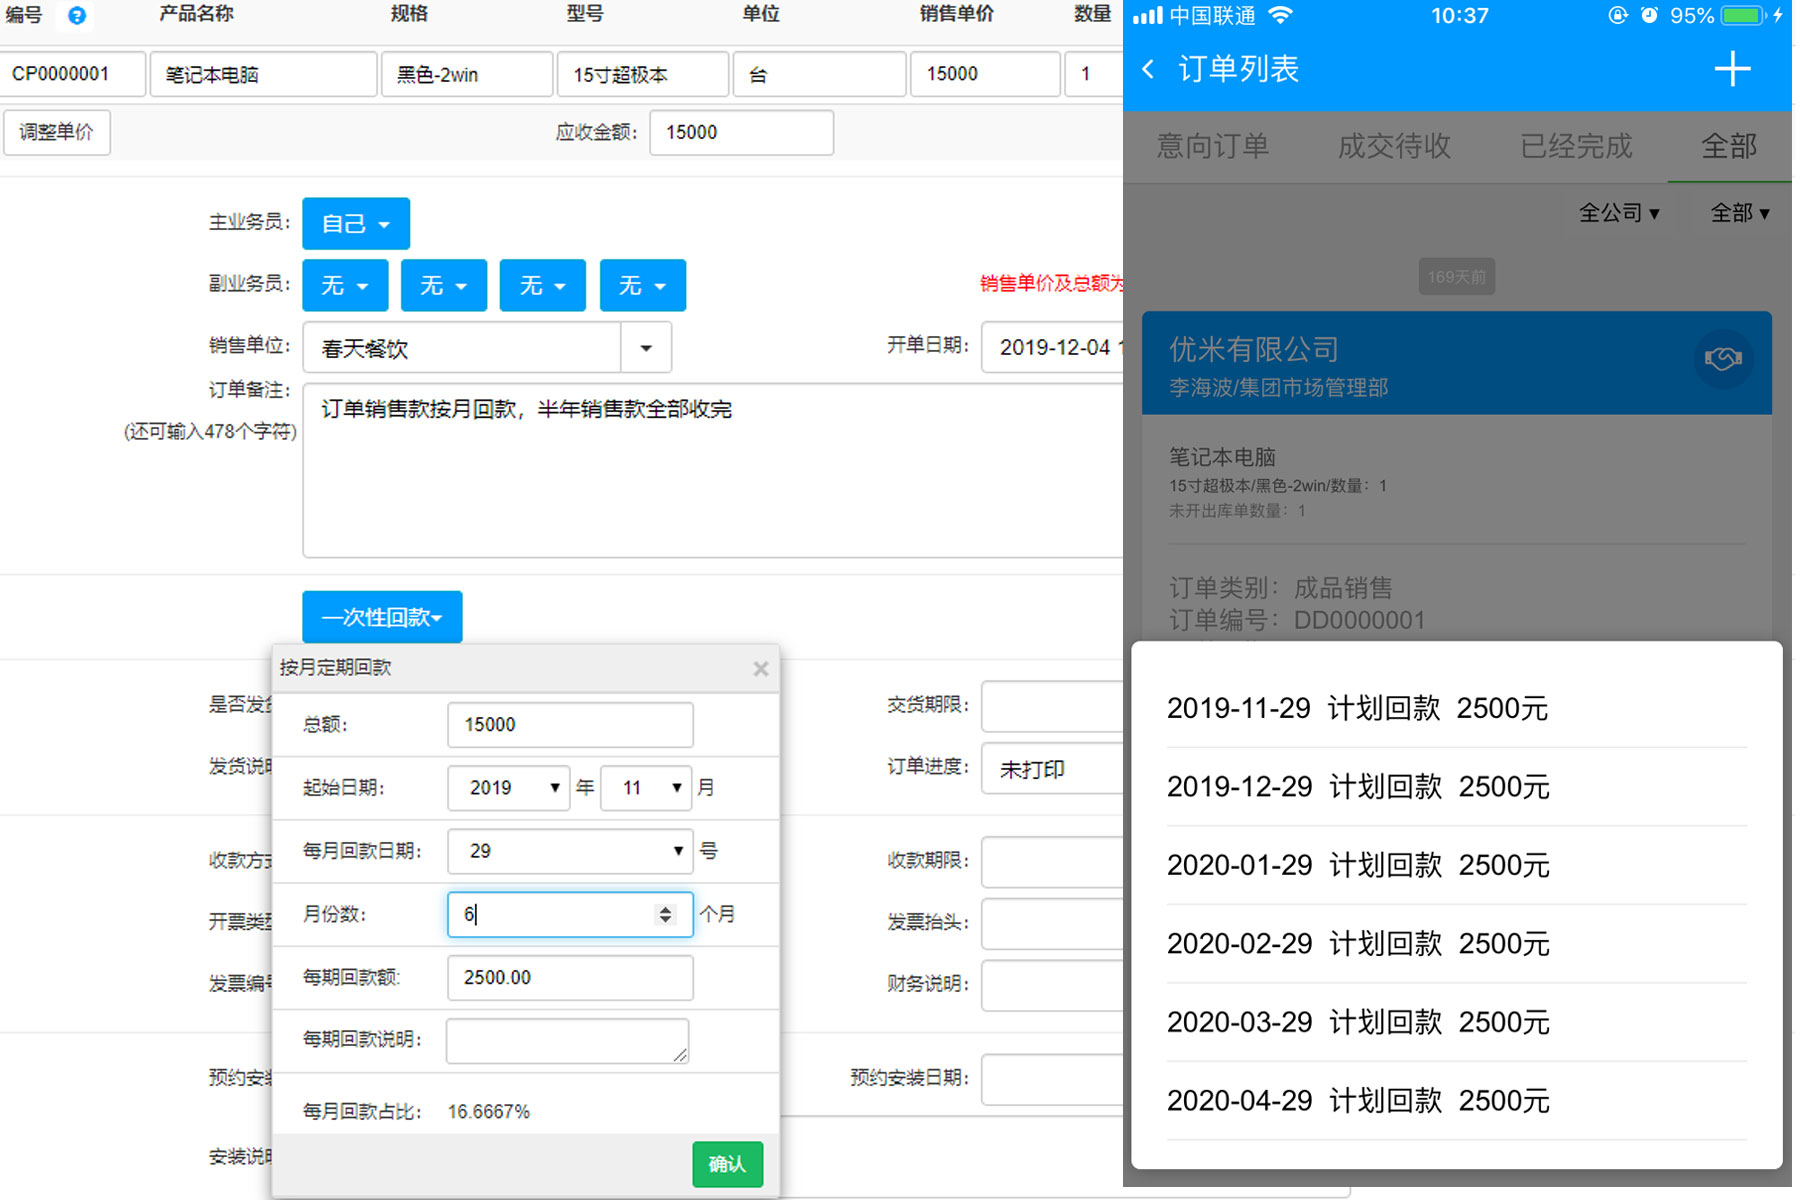Click the 财务说明 input field
Screen dimensions: 1800x1200
(1053, 985)
